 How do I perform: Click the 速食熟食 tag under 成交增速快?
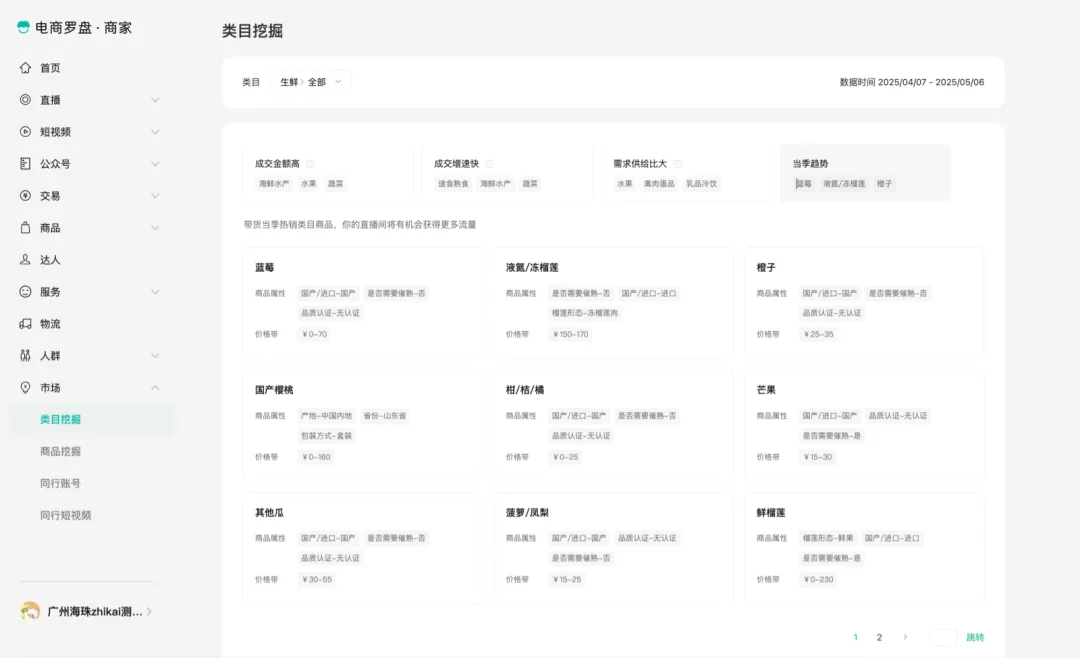[x=453, y=184]
